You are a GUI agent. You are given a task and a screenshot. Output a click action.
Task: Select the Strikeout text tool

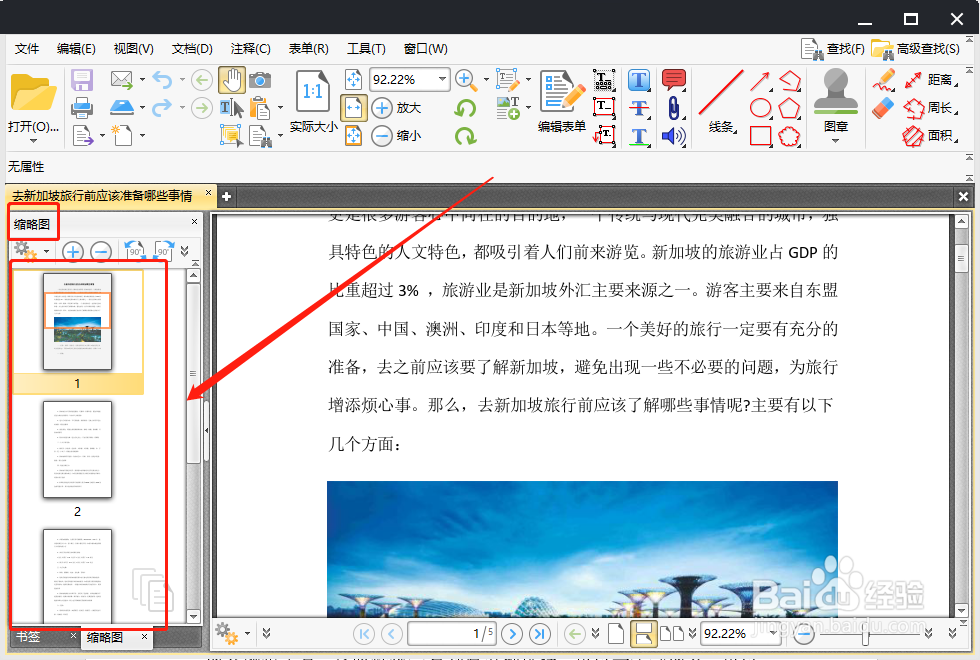point(639,108)
